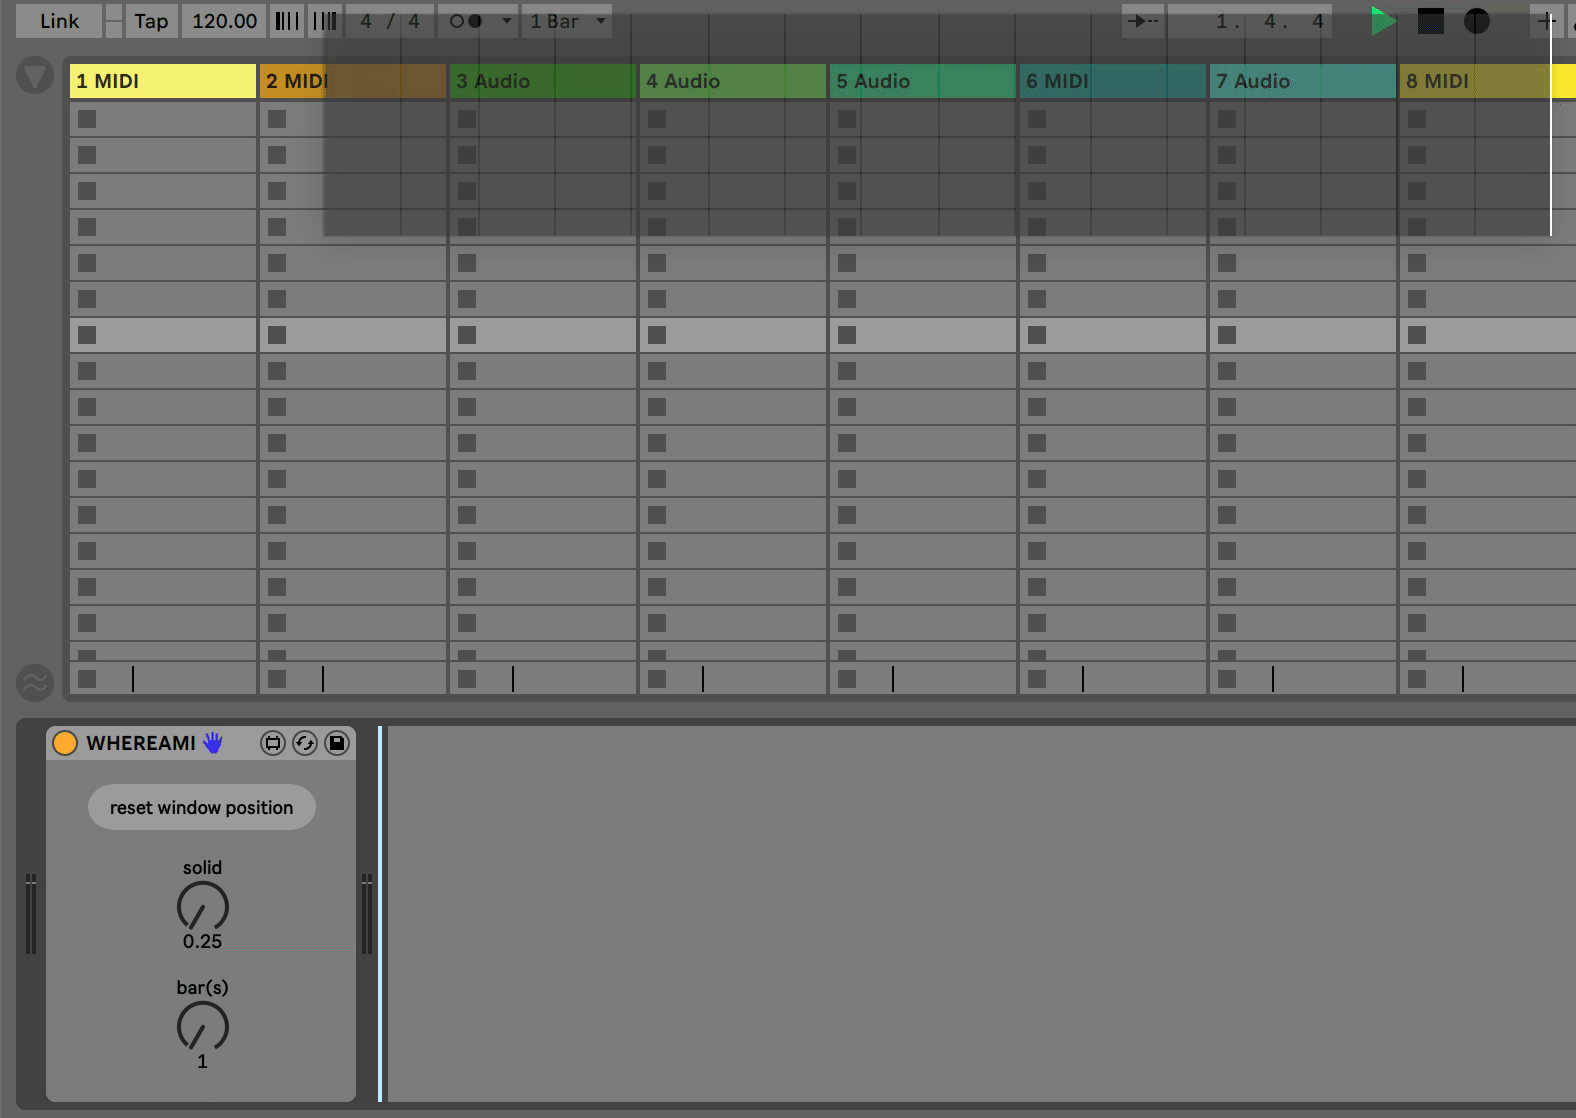This screenshot has height=1118, width=1576.
Task: Click the WHEREAMI hot-swap preset icon
Action: click(x=305, y=743)
